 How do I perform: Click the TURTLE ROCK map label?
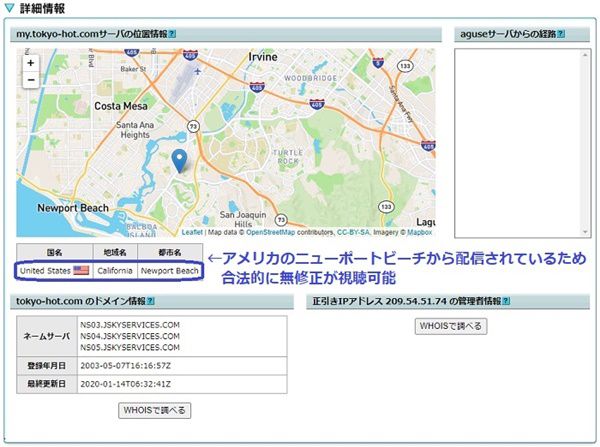[x=288, y=157]
